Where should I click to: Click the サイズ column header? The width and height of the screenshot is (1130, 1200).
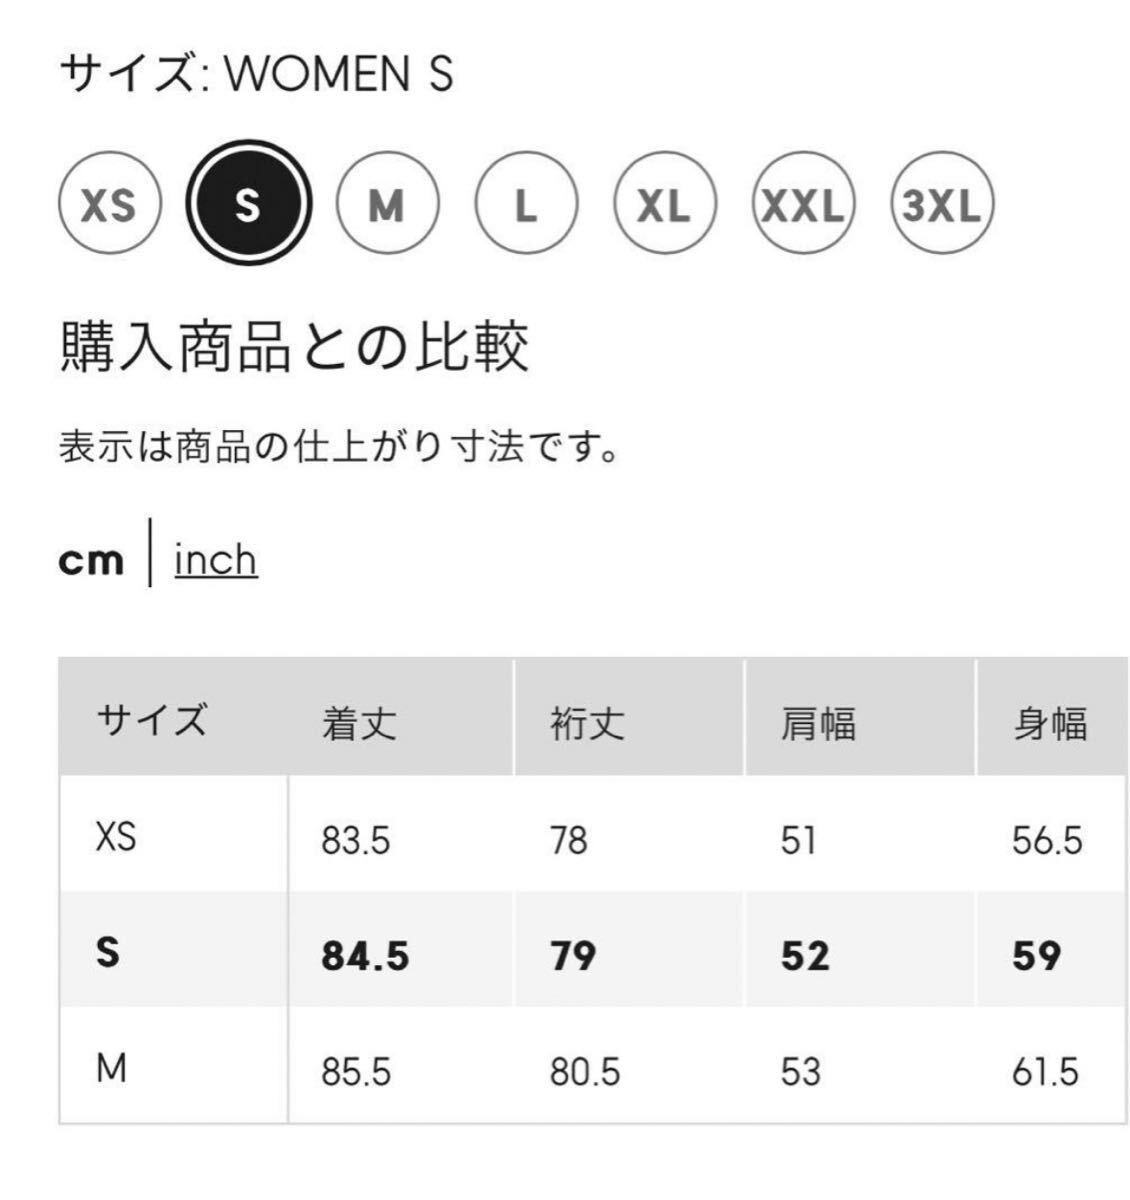[x=152, y=720]
